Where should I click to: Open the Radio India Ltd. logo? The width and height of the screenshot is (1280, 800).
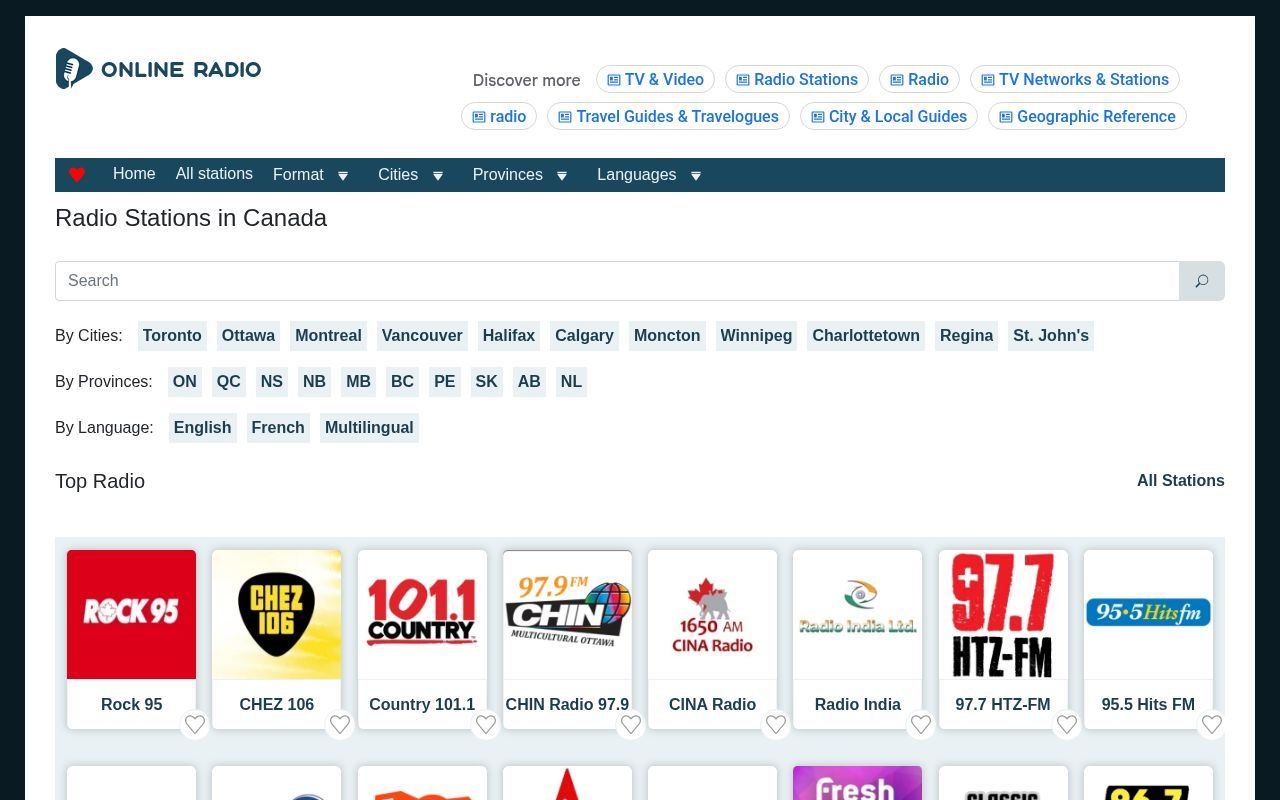pyautogui.click(x=858, y=614)
